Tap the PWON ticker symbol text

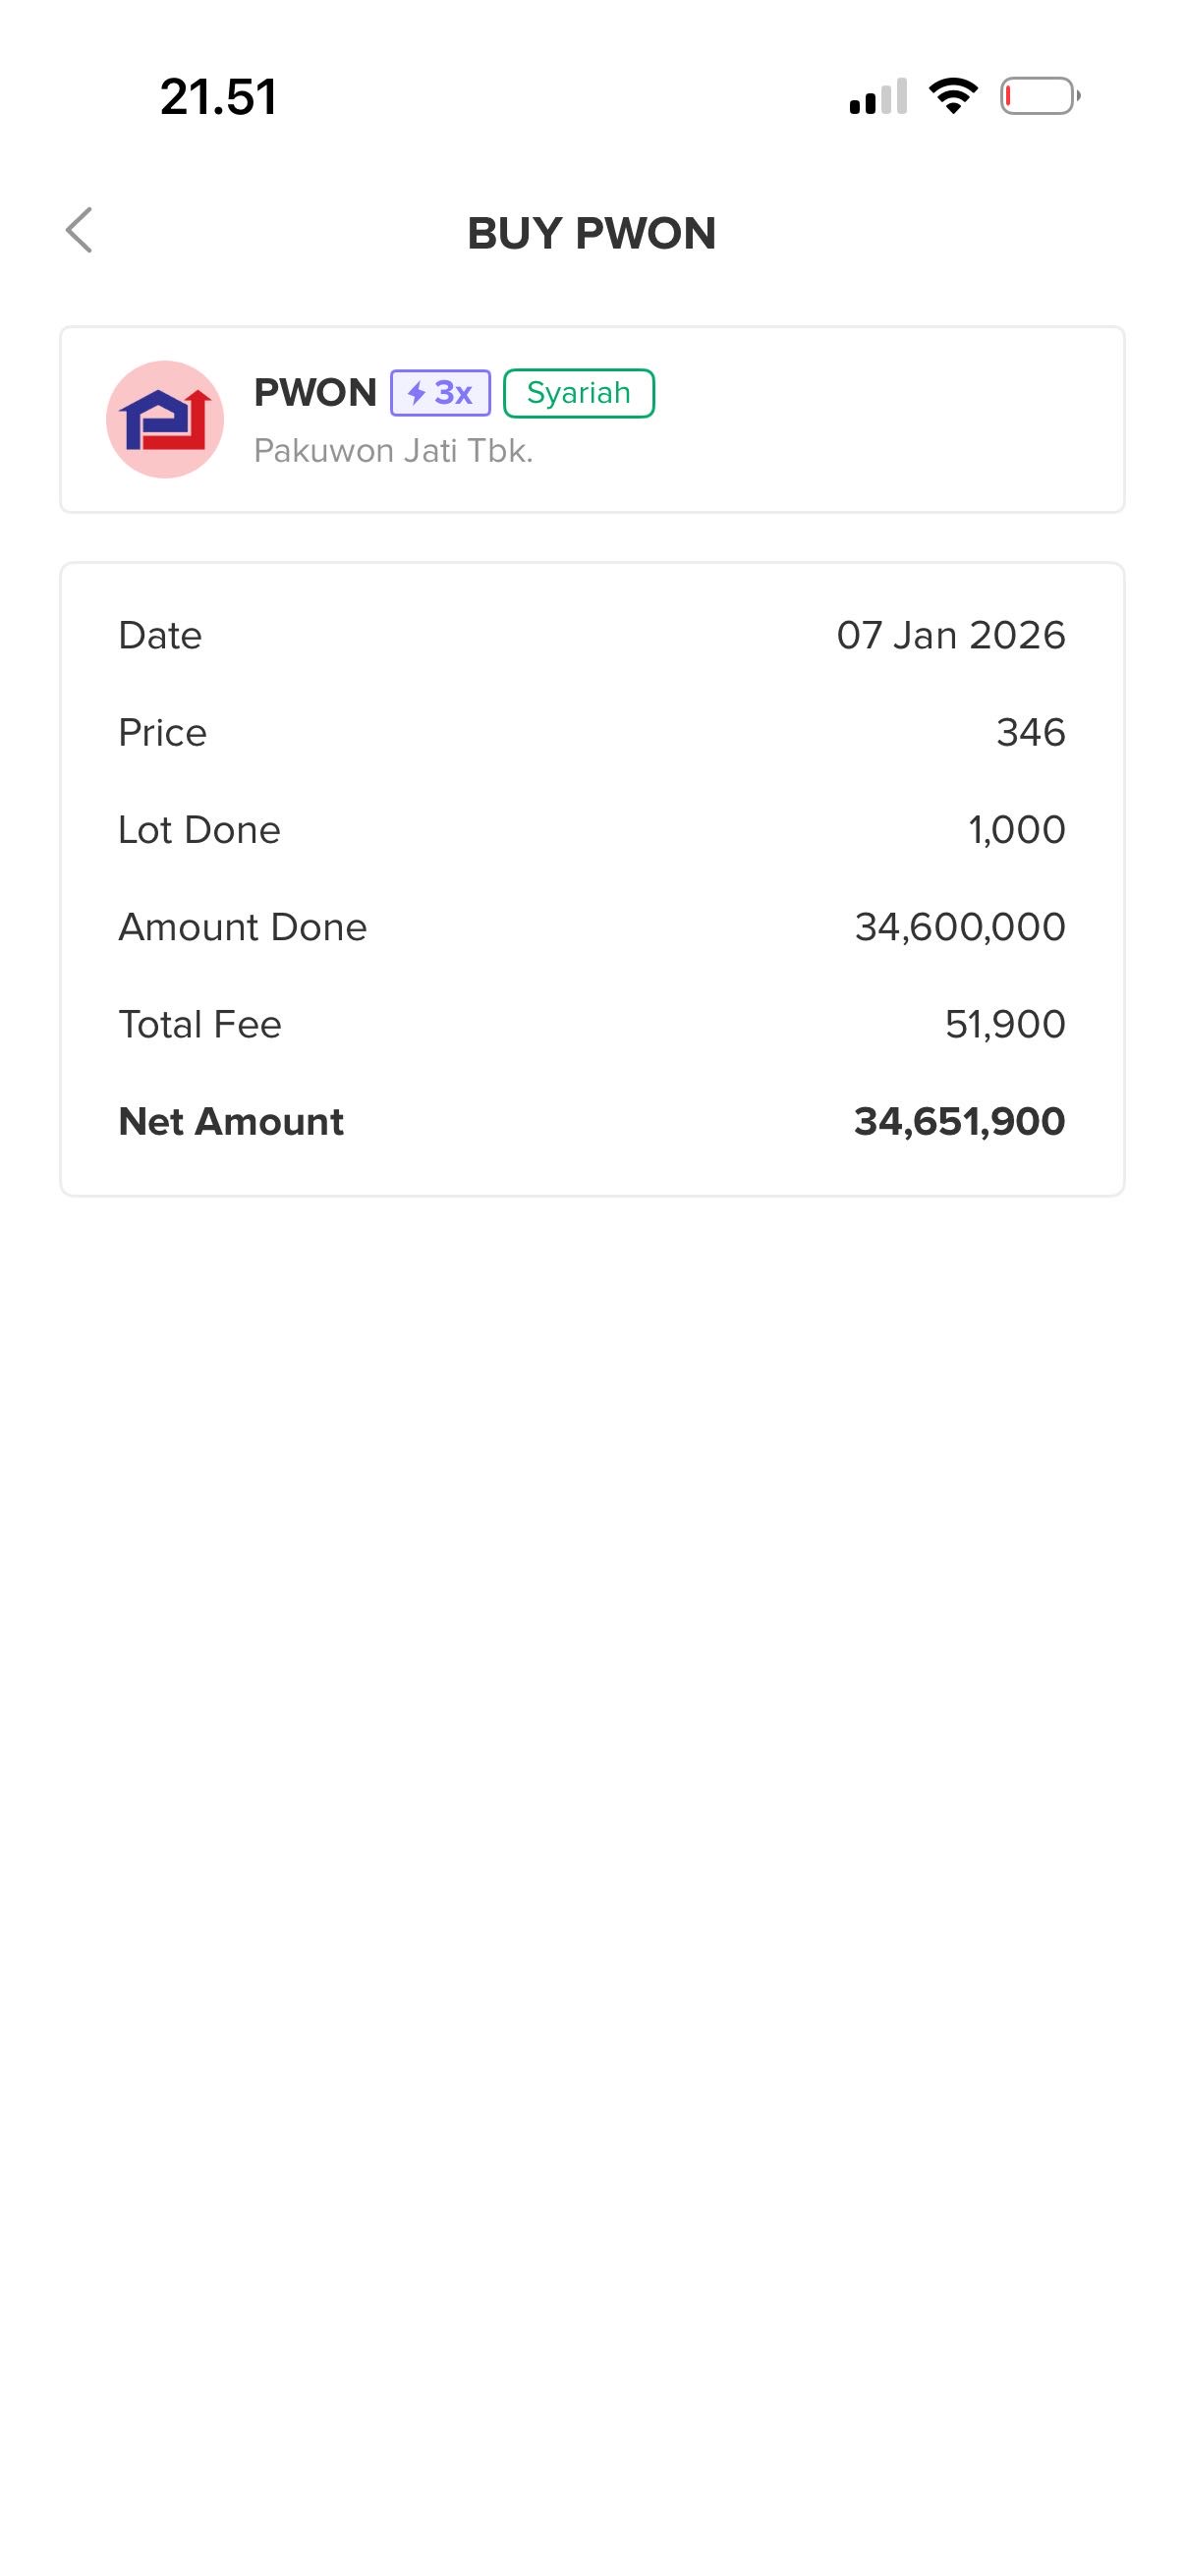point(315,393)
